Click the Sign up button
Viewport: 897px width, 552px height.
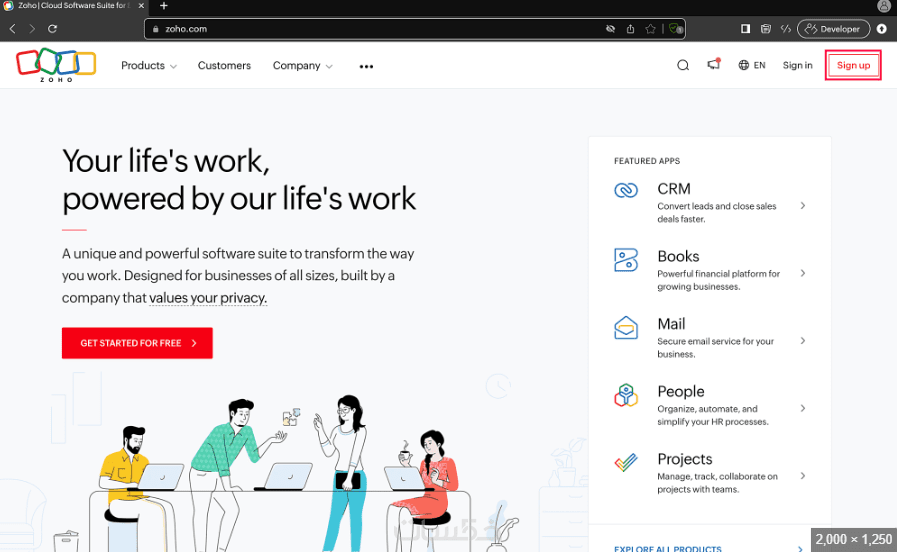[x=853, y=65]
